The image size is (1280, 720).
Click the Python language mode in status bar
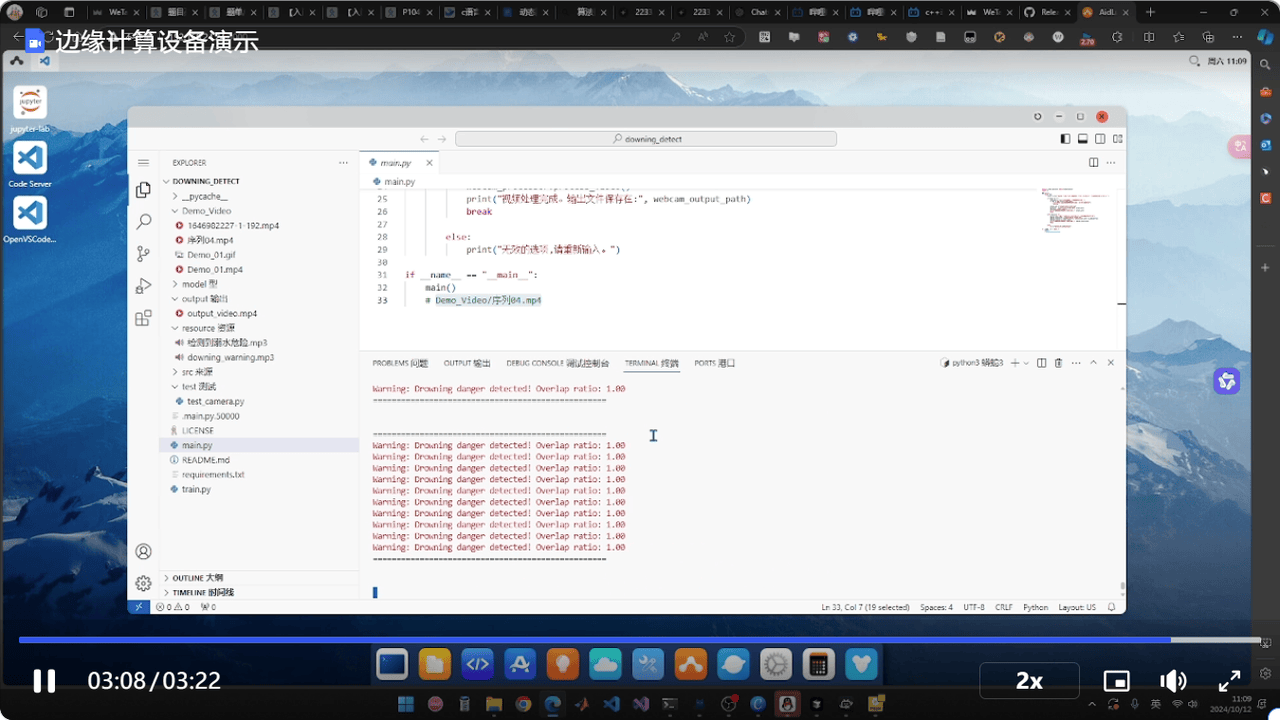(1035, 607)
